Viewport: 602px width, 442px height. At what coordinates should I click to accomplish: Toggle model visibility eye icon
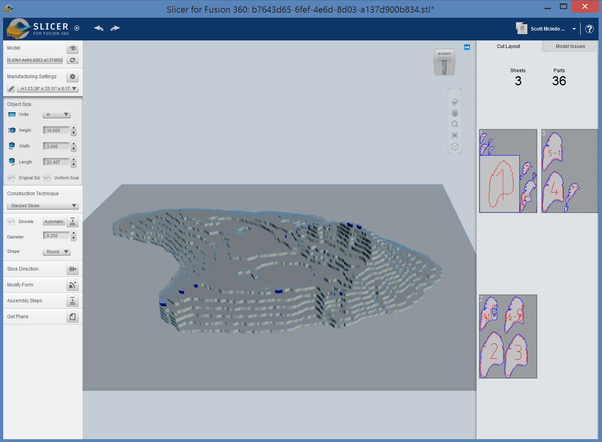click(x=72, y=48)
